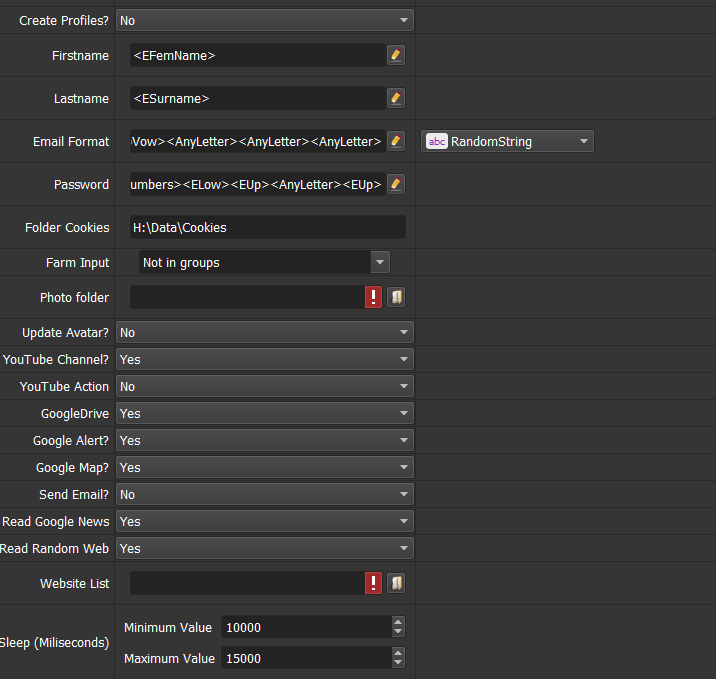Click the Website List label
The height and width of the screenshot is (679, 716).
pos(74,584)
